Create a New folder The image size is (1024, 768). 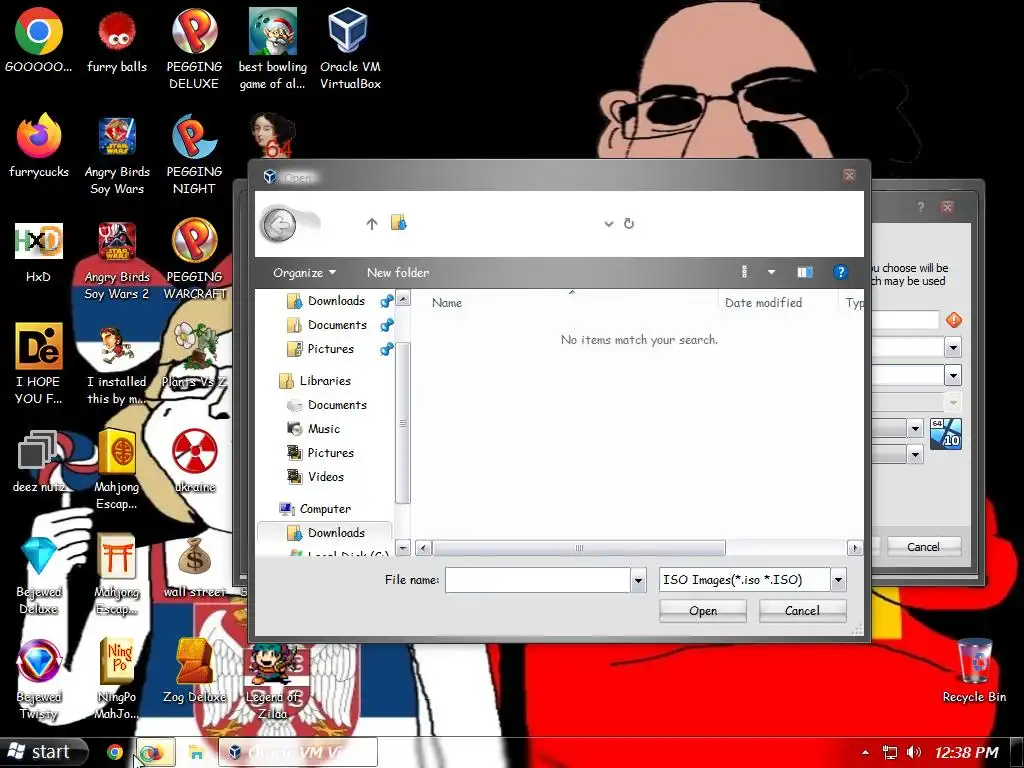398,272
